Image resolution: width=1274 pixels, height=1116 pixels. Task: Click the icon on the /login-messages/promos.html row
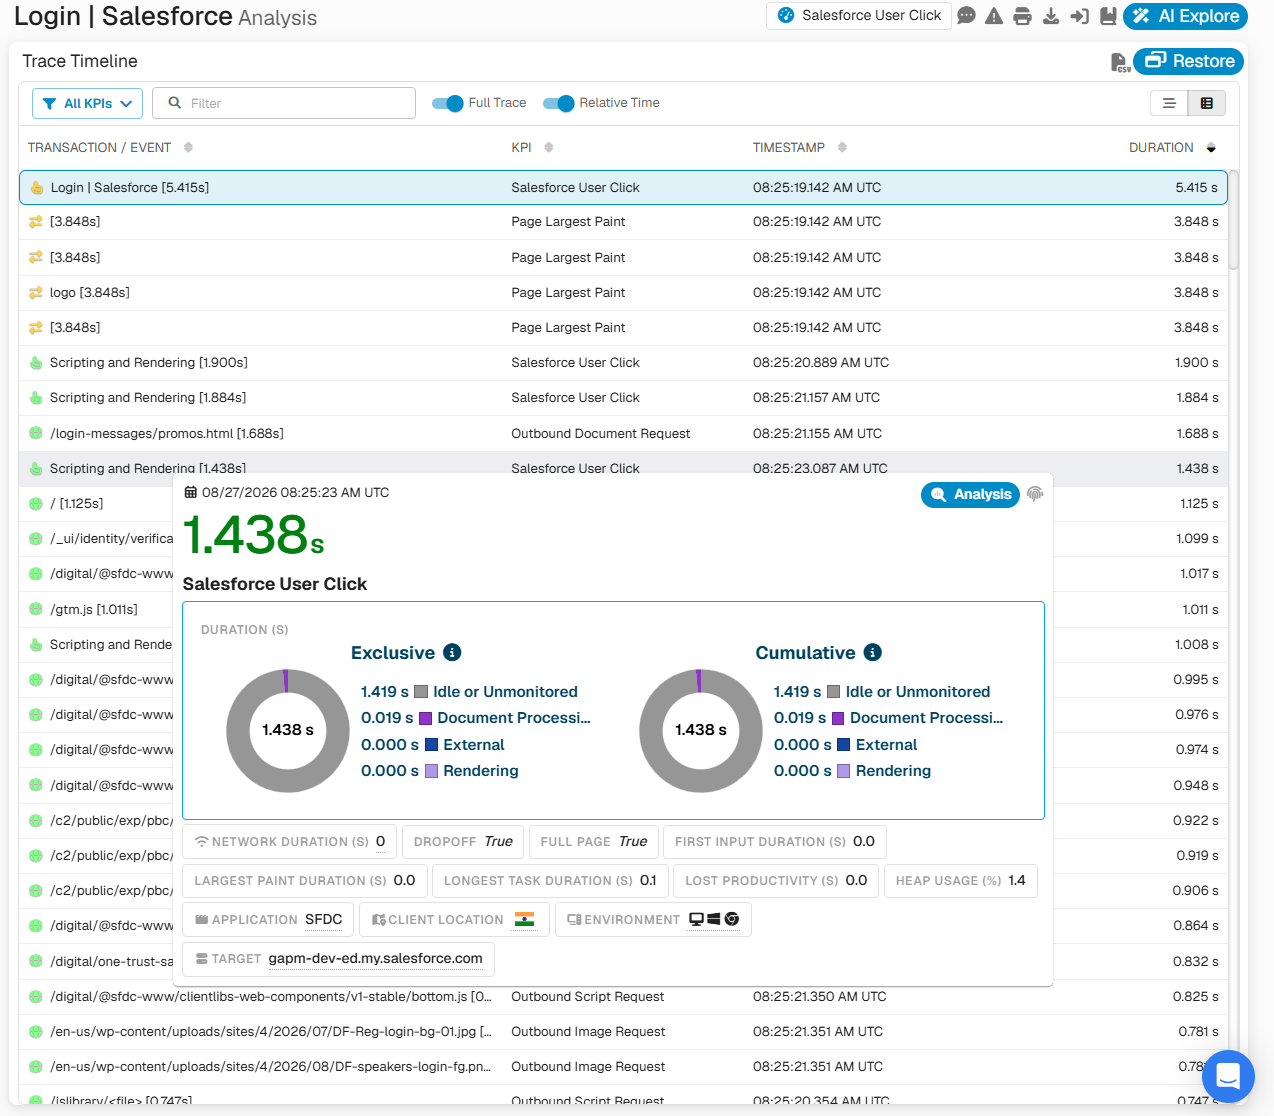[36, 433]
